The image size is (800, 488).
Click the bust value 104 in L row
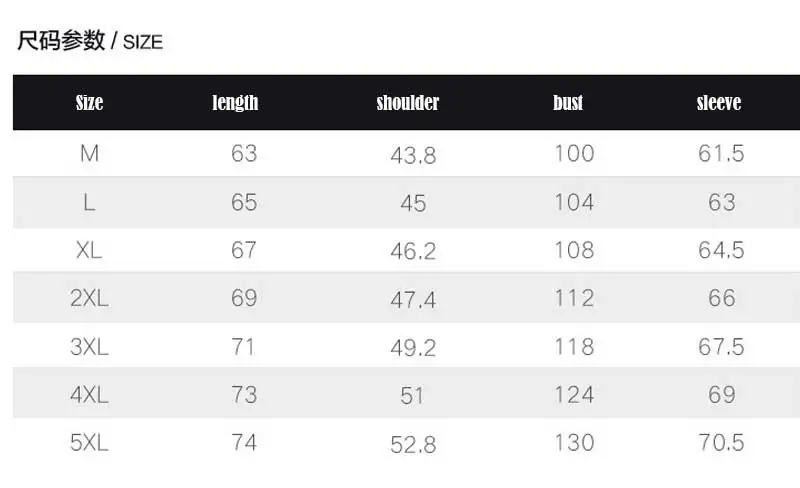click(574, 202)
